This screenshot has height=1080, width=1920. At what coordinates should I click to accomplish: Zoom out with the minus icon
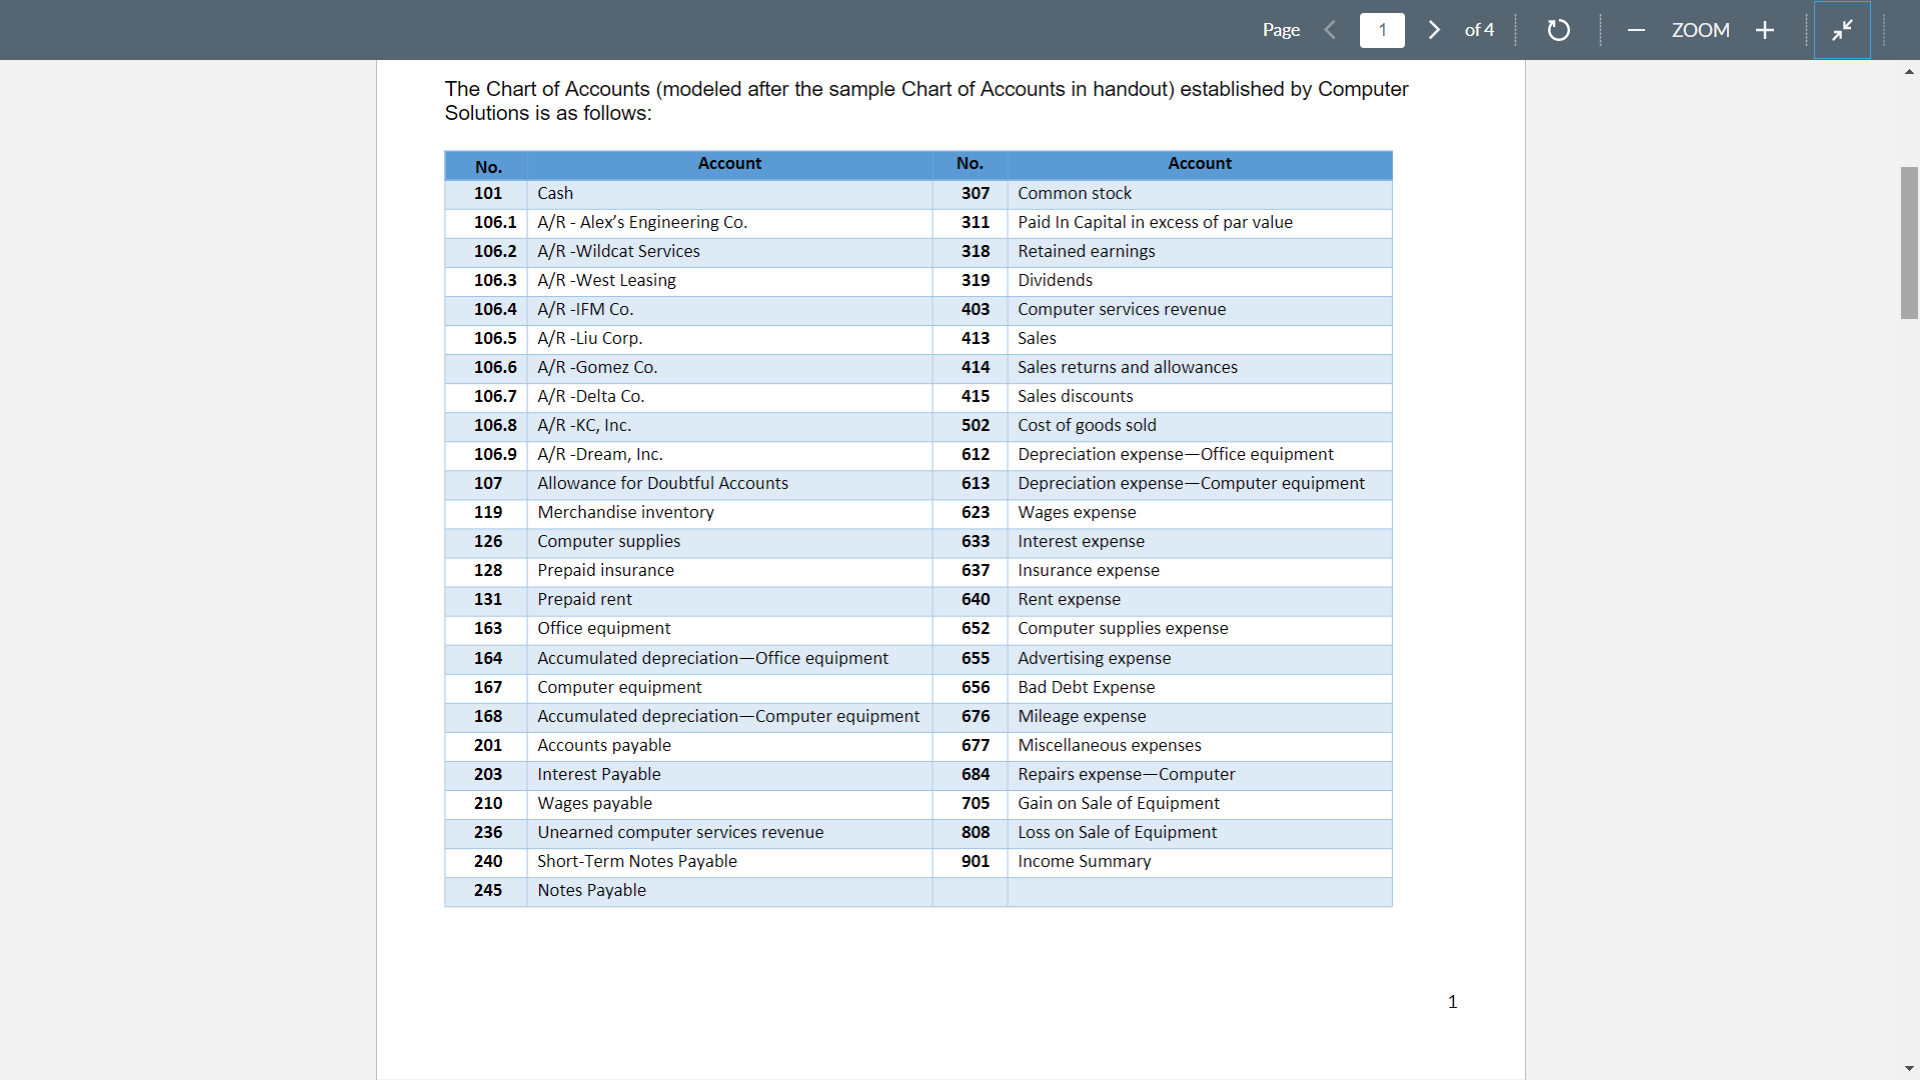click(1636, 30)
